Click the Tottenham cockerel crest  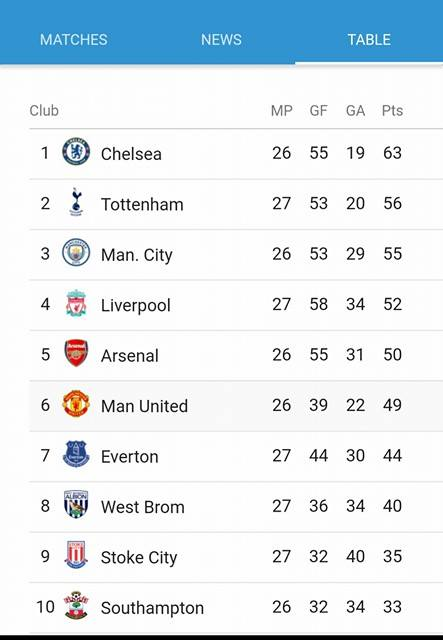(76, 202)
